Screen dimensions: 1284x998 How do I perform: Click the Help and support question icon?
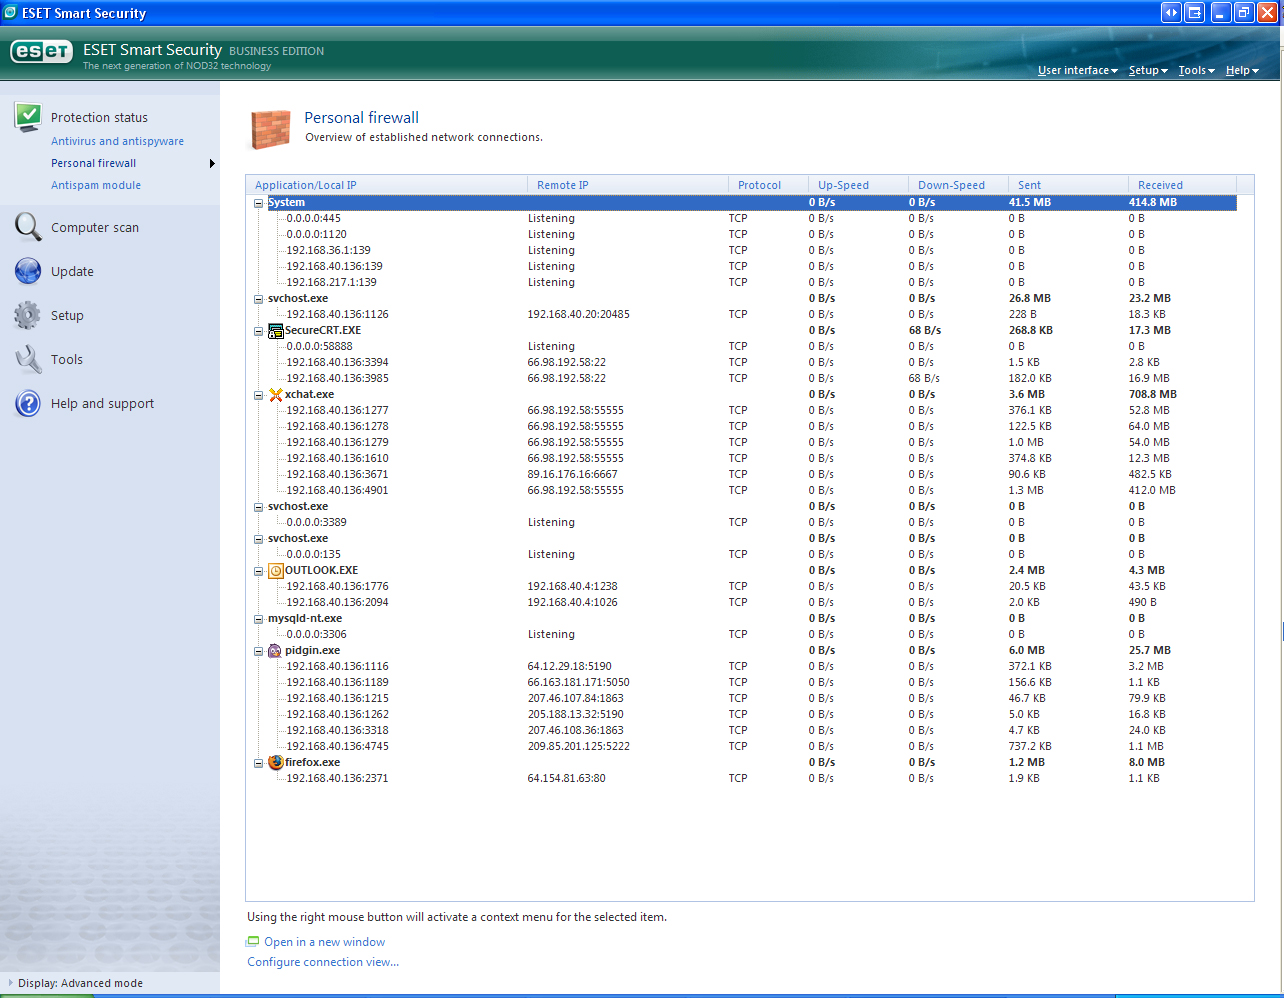28,403
